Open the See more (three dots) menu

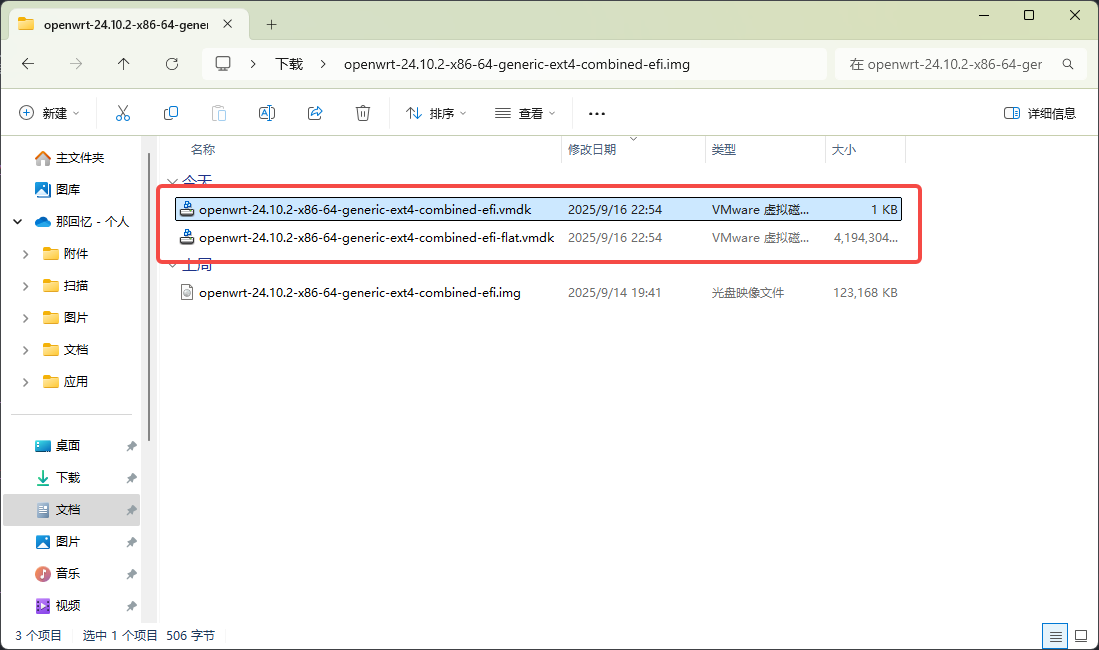[596, 113]
